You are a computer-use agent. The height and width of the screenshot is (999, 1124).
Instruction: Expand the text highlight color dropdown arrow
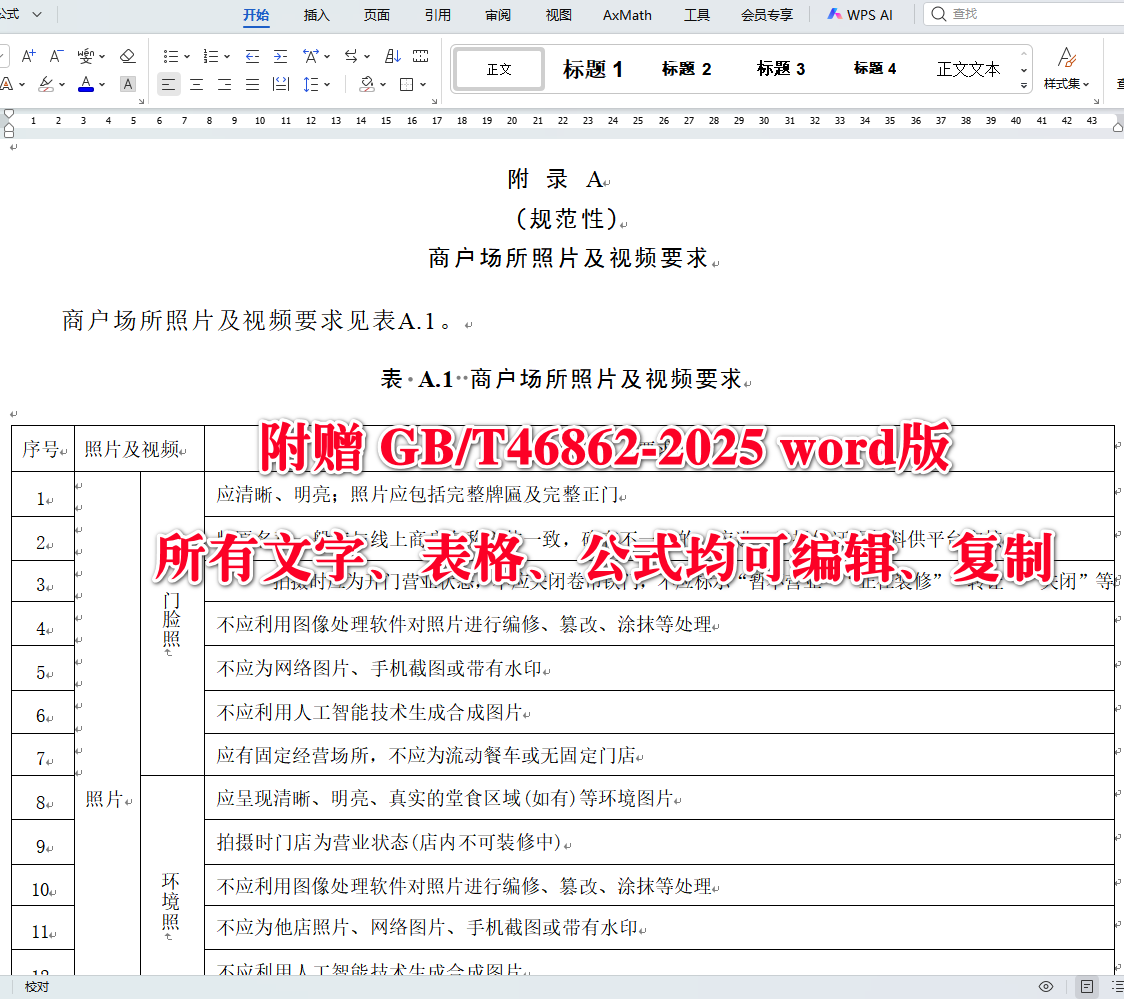pos(62,84)
